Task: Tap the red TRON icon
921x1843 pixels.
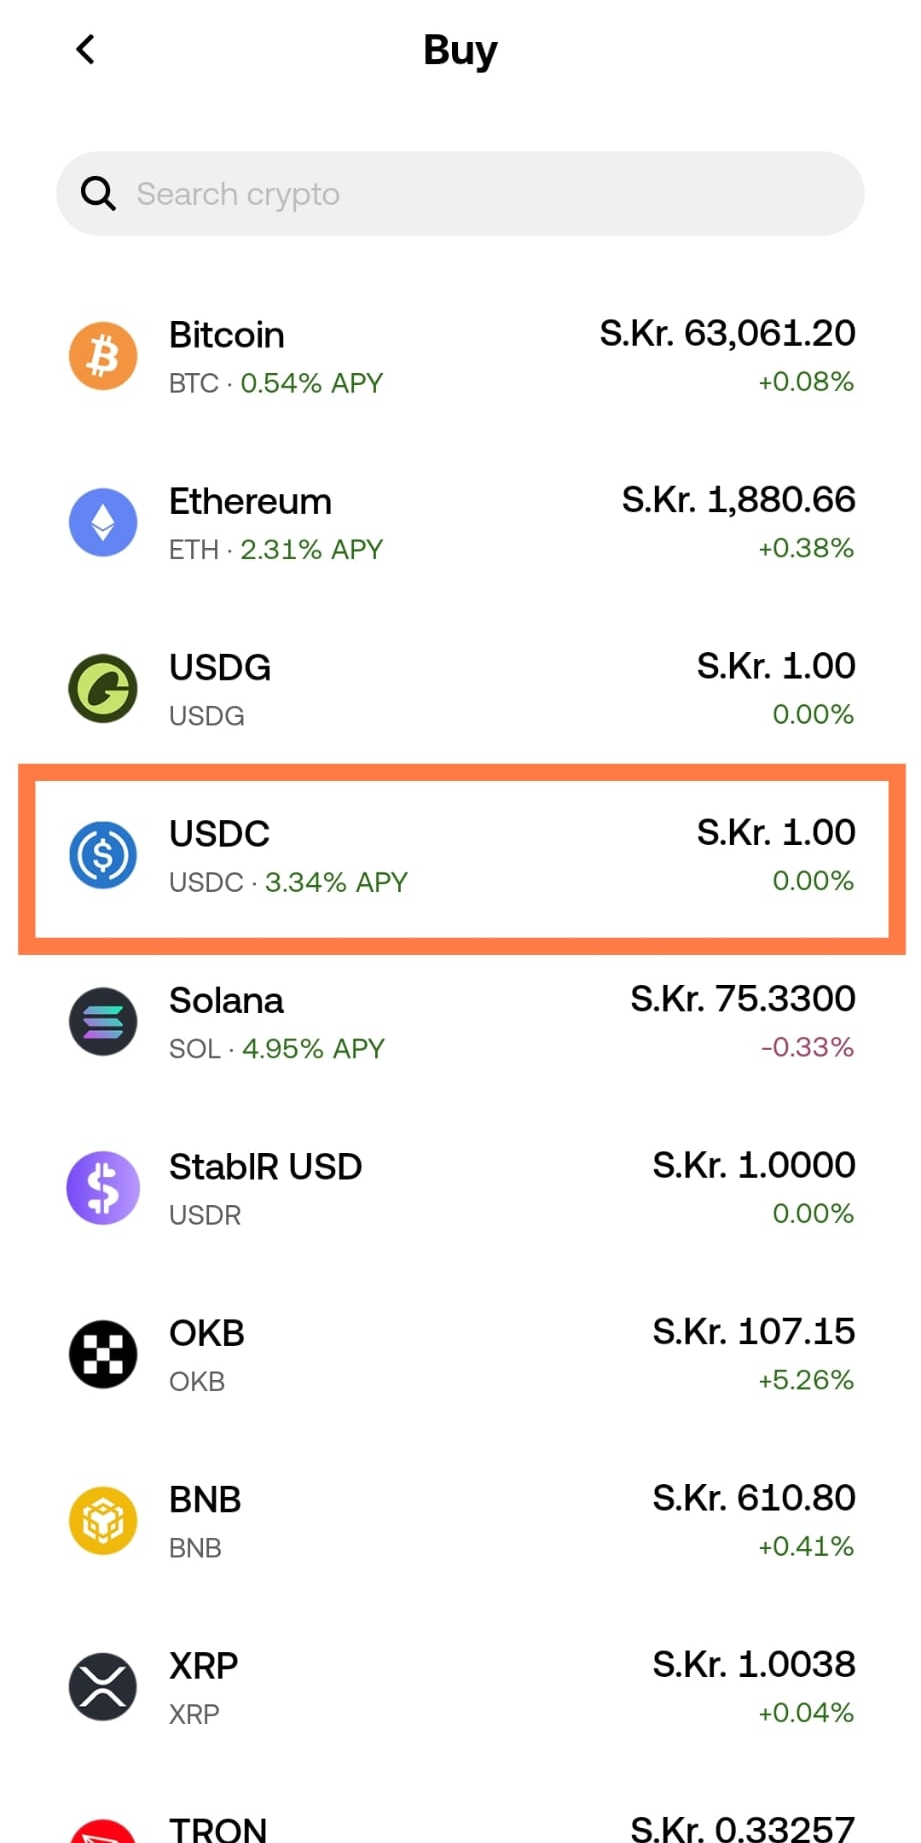Action: pyautogui.click(x=103, y=1831)
